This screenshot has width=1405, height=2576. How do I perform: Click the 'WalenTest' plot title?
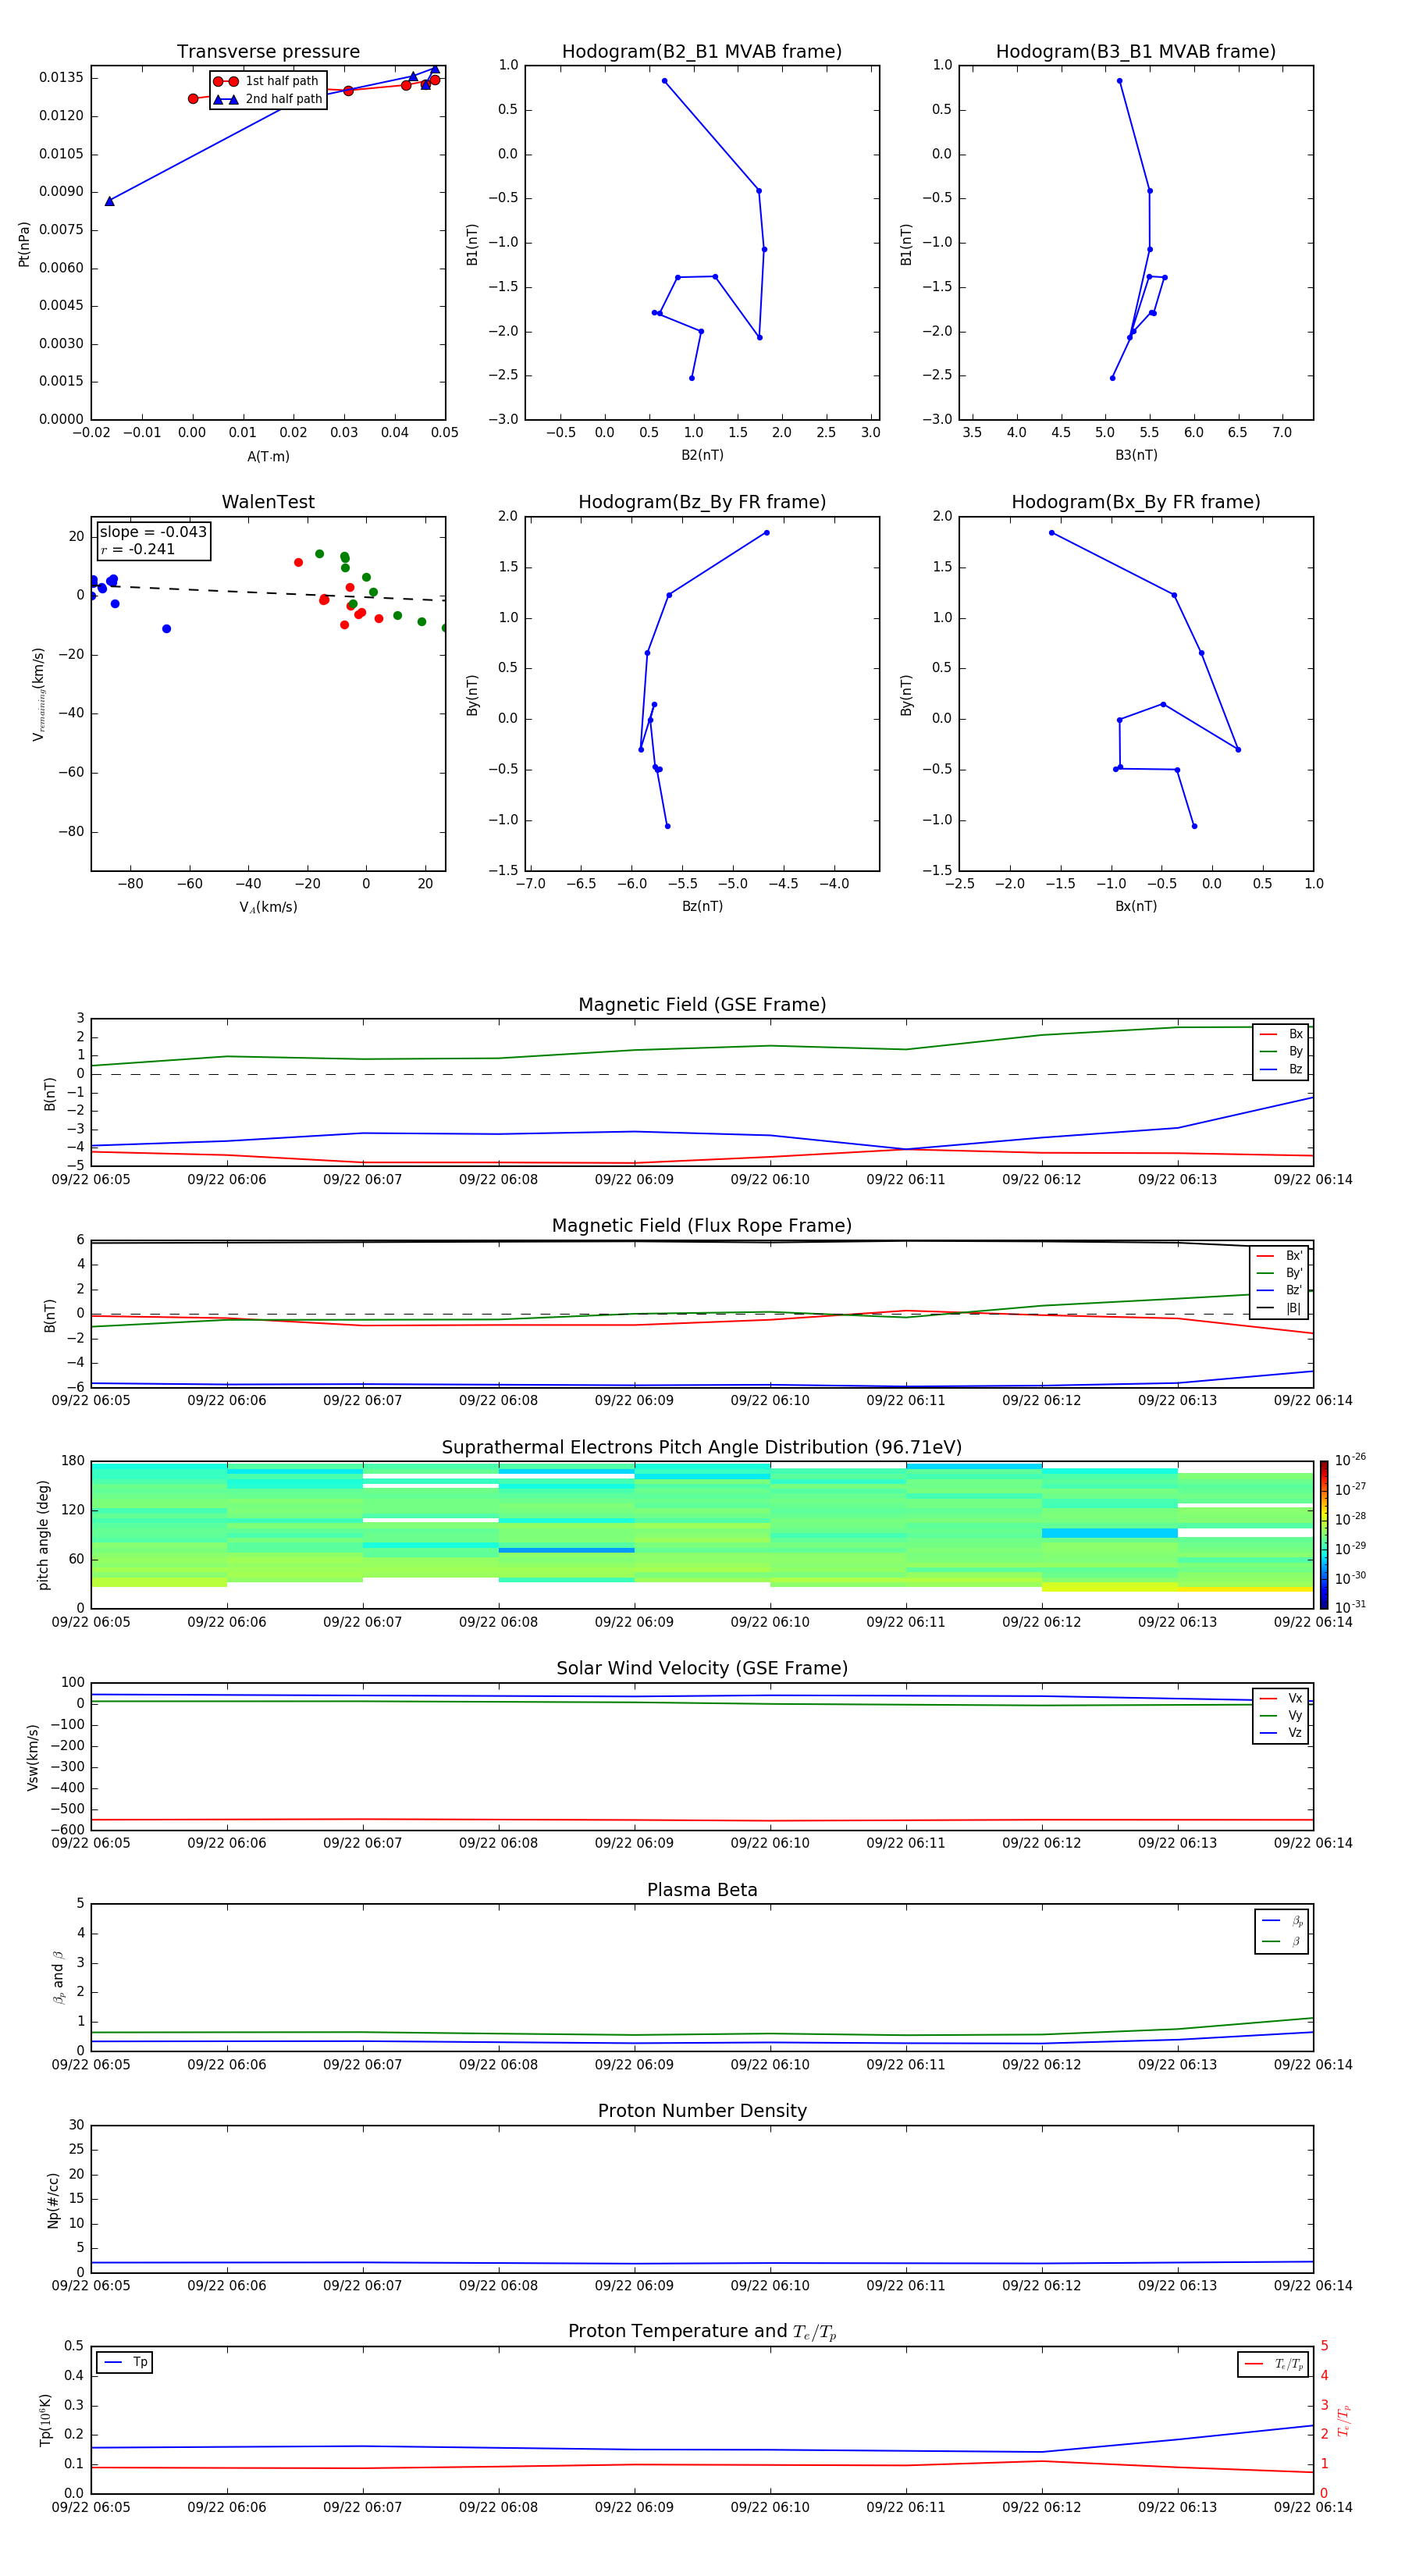tap(268, 502)
